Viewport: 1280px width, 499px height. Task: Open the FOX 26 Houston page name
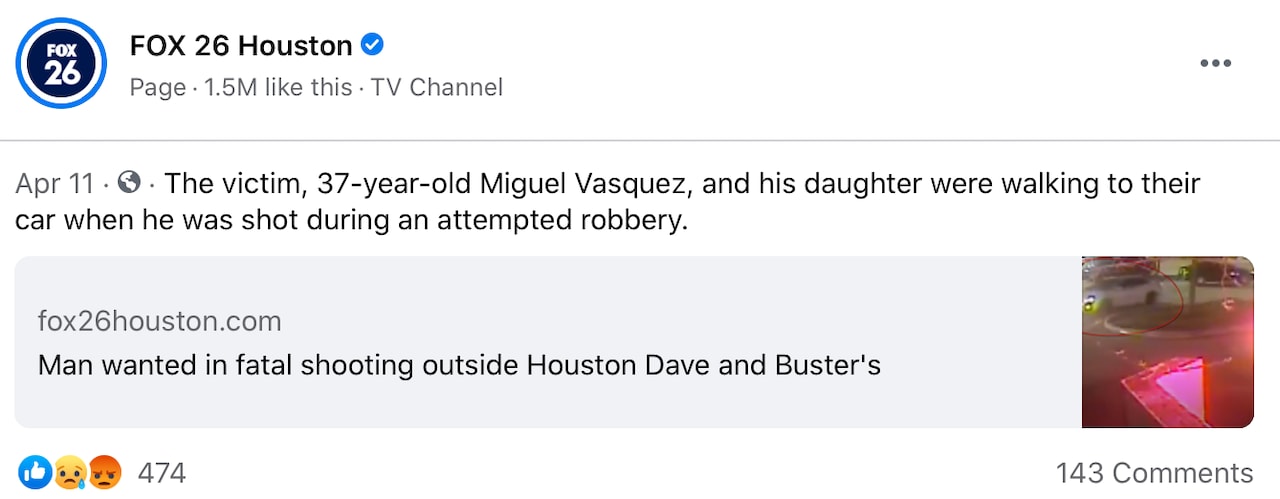pos(241,46)
